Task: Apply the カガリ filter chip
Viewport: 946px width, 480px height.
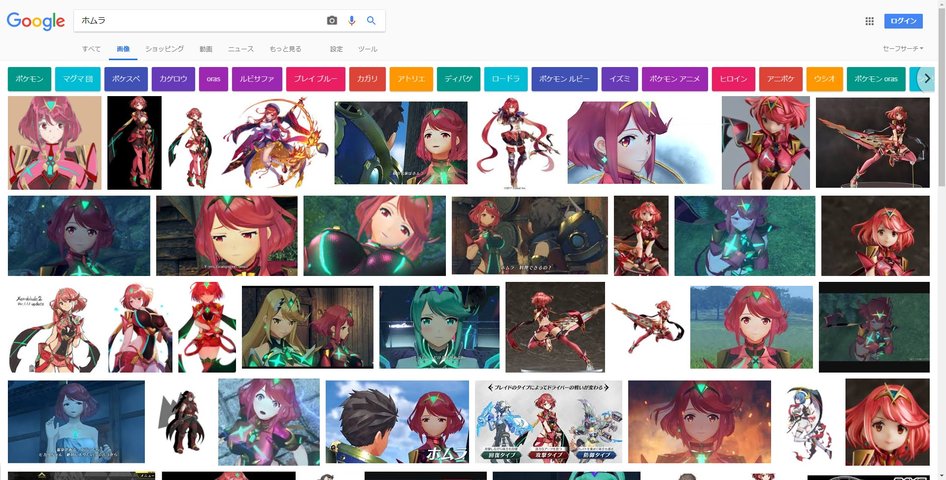Action: point(367,79)
